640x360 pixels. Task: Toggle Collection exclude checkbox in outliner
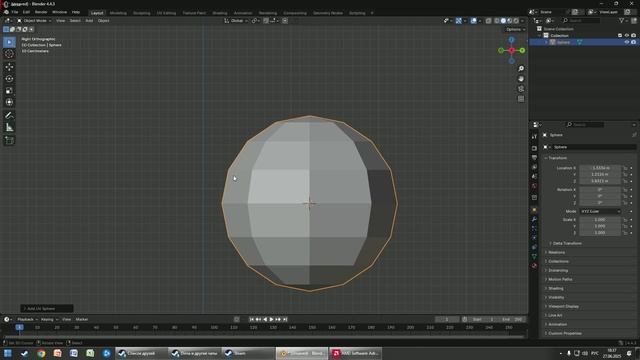coord(620,36)
